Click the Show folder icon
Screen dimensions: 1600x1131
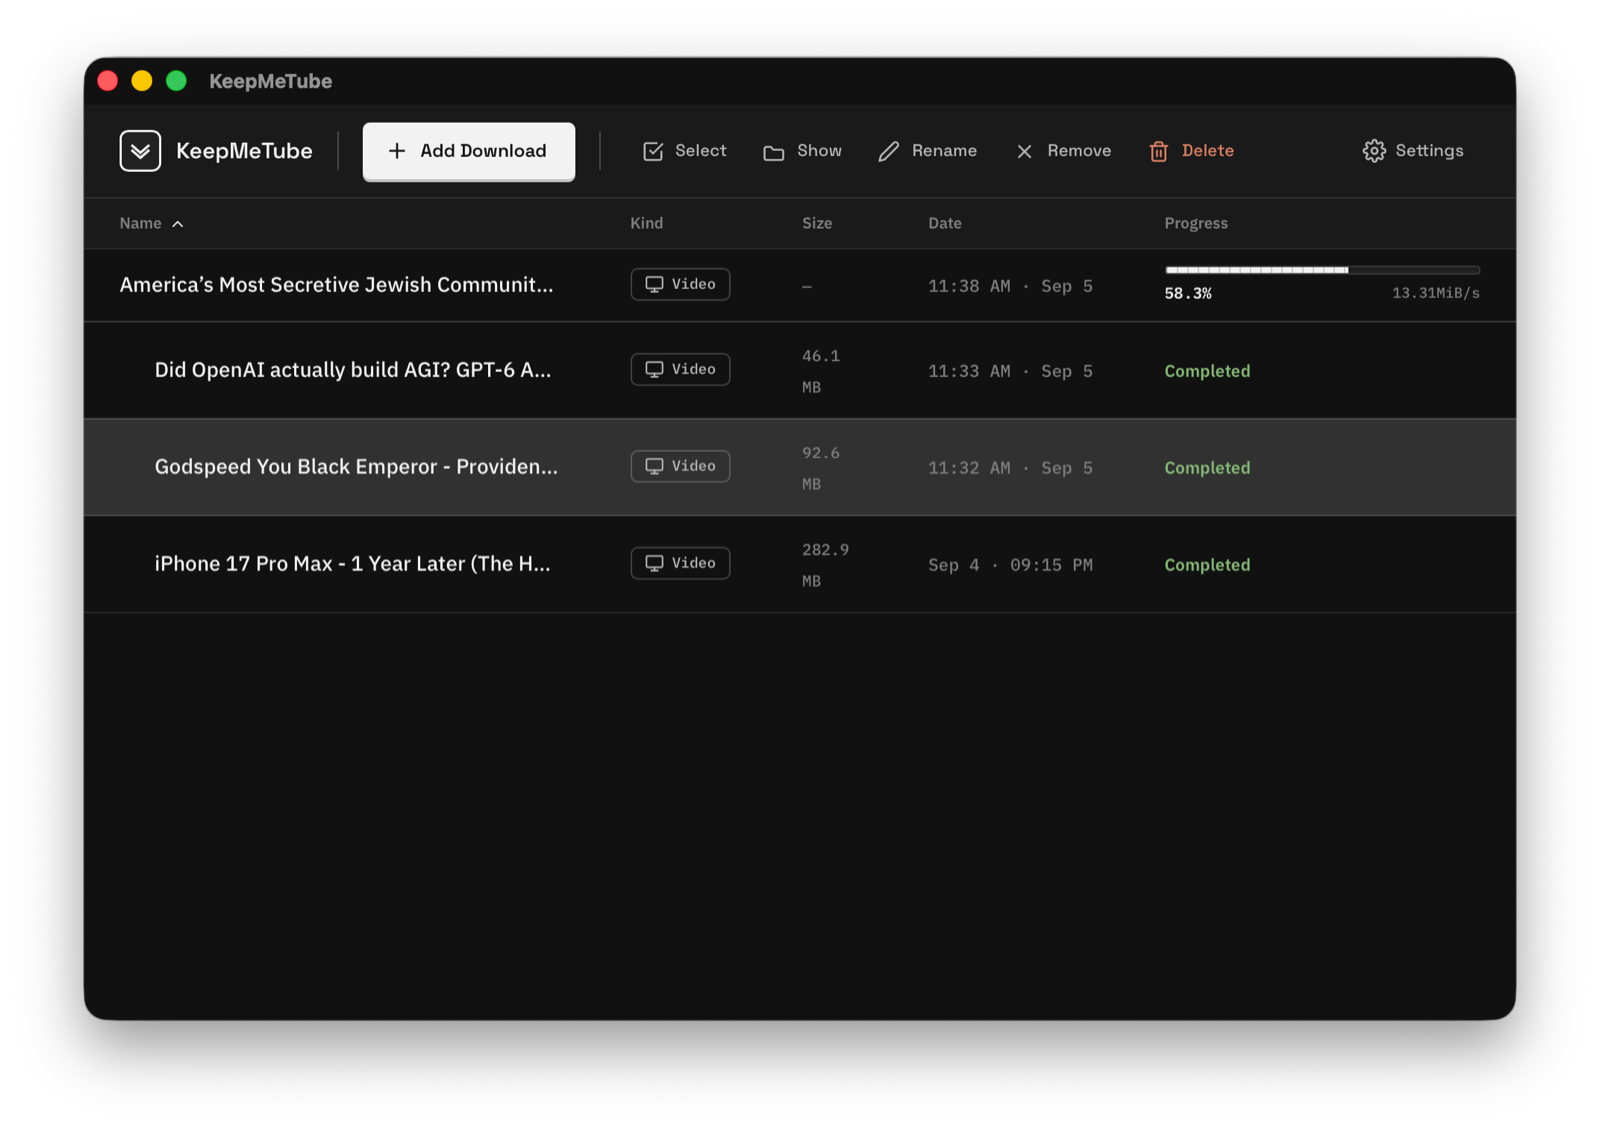[773, 152]
